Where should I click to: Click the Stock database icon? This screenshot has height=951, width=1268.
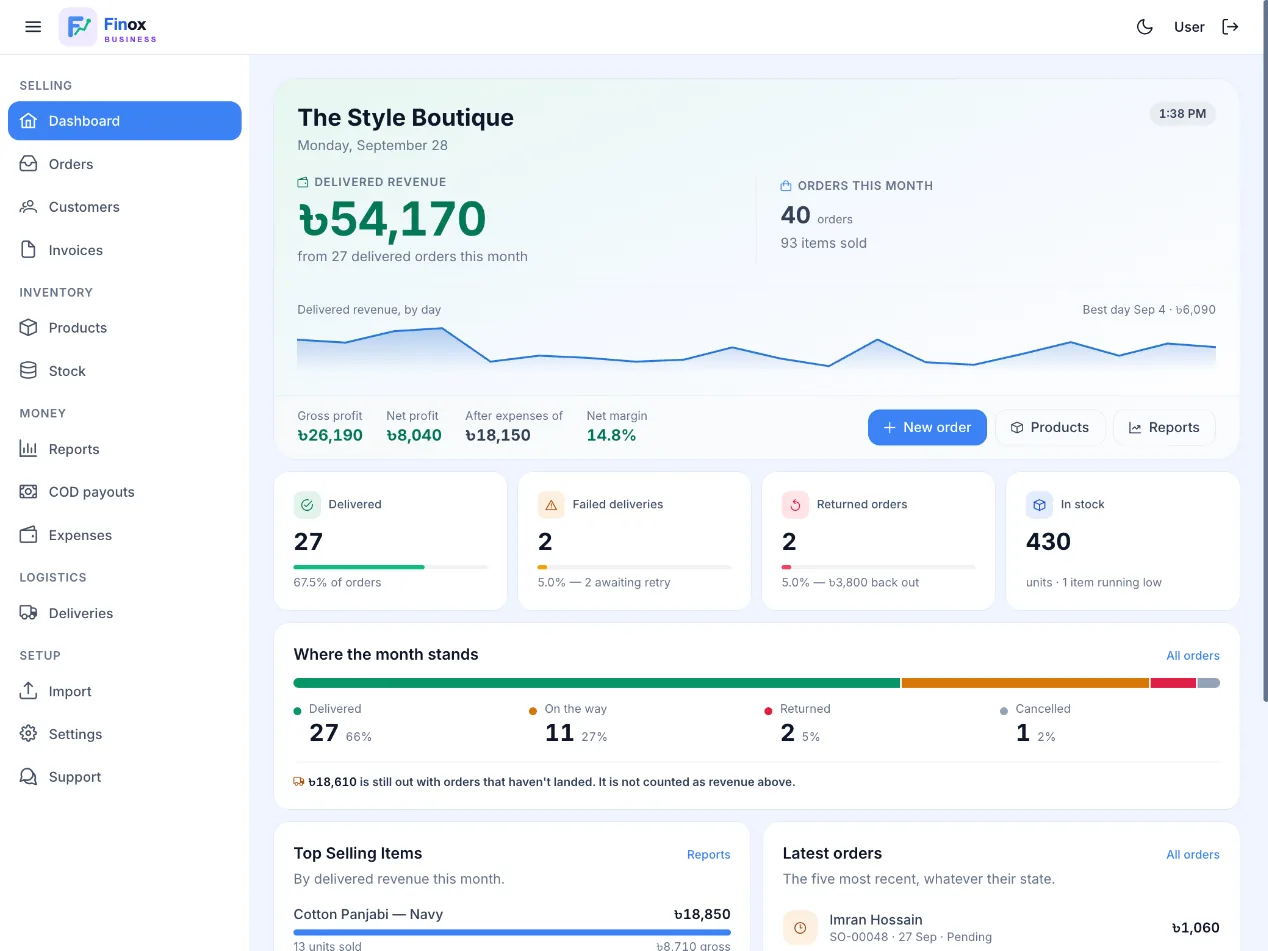click(x=29, y=371)
